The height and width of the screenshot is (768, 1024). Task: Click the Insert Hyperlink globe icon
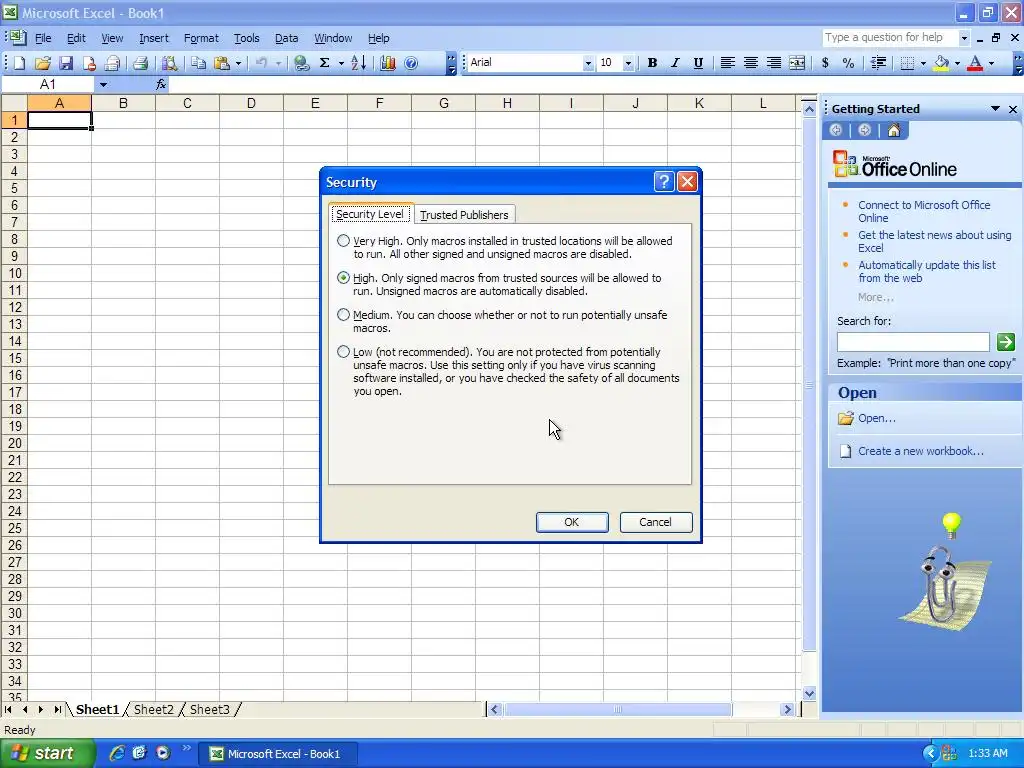(x=301, y=63)
